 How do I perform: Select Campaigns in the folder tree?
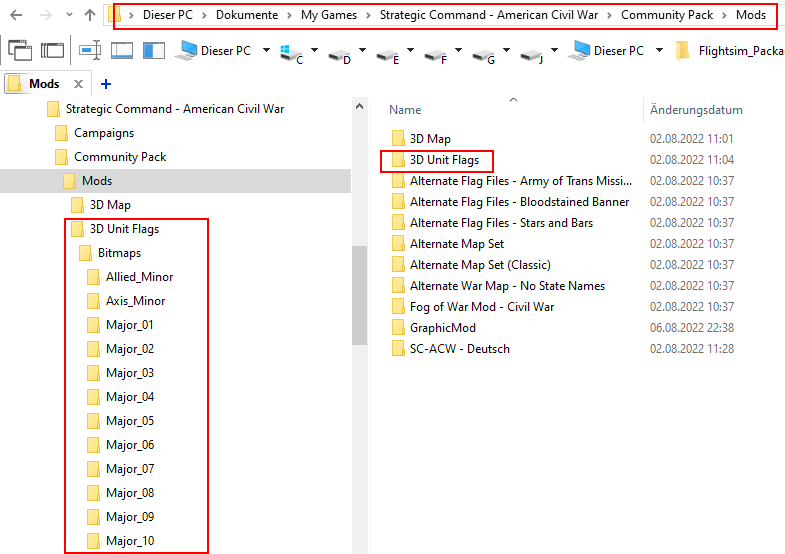point(95,133)
